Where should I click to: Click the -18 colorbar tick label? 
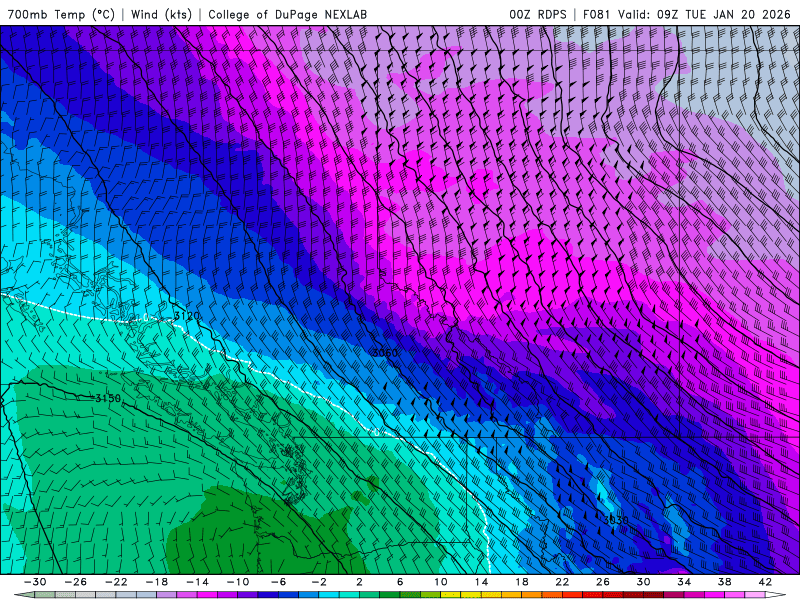157,582
